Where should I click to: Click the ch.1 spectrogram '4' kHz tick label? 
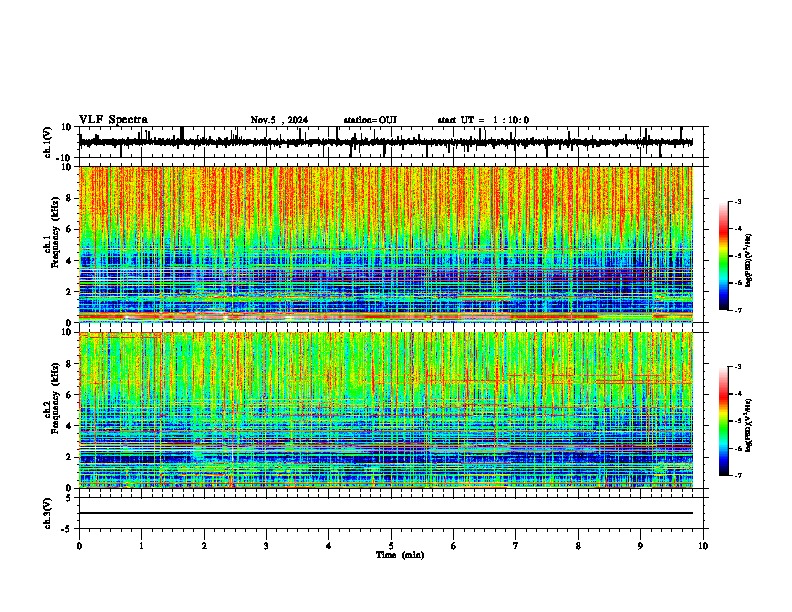[x=69, y=261]
